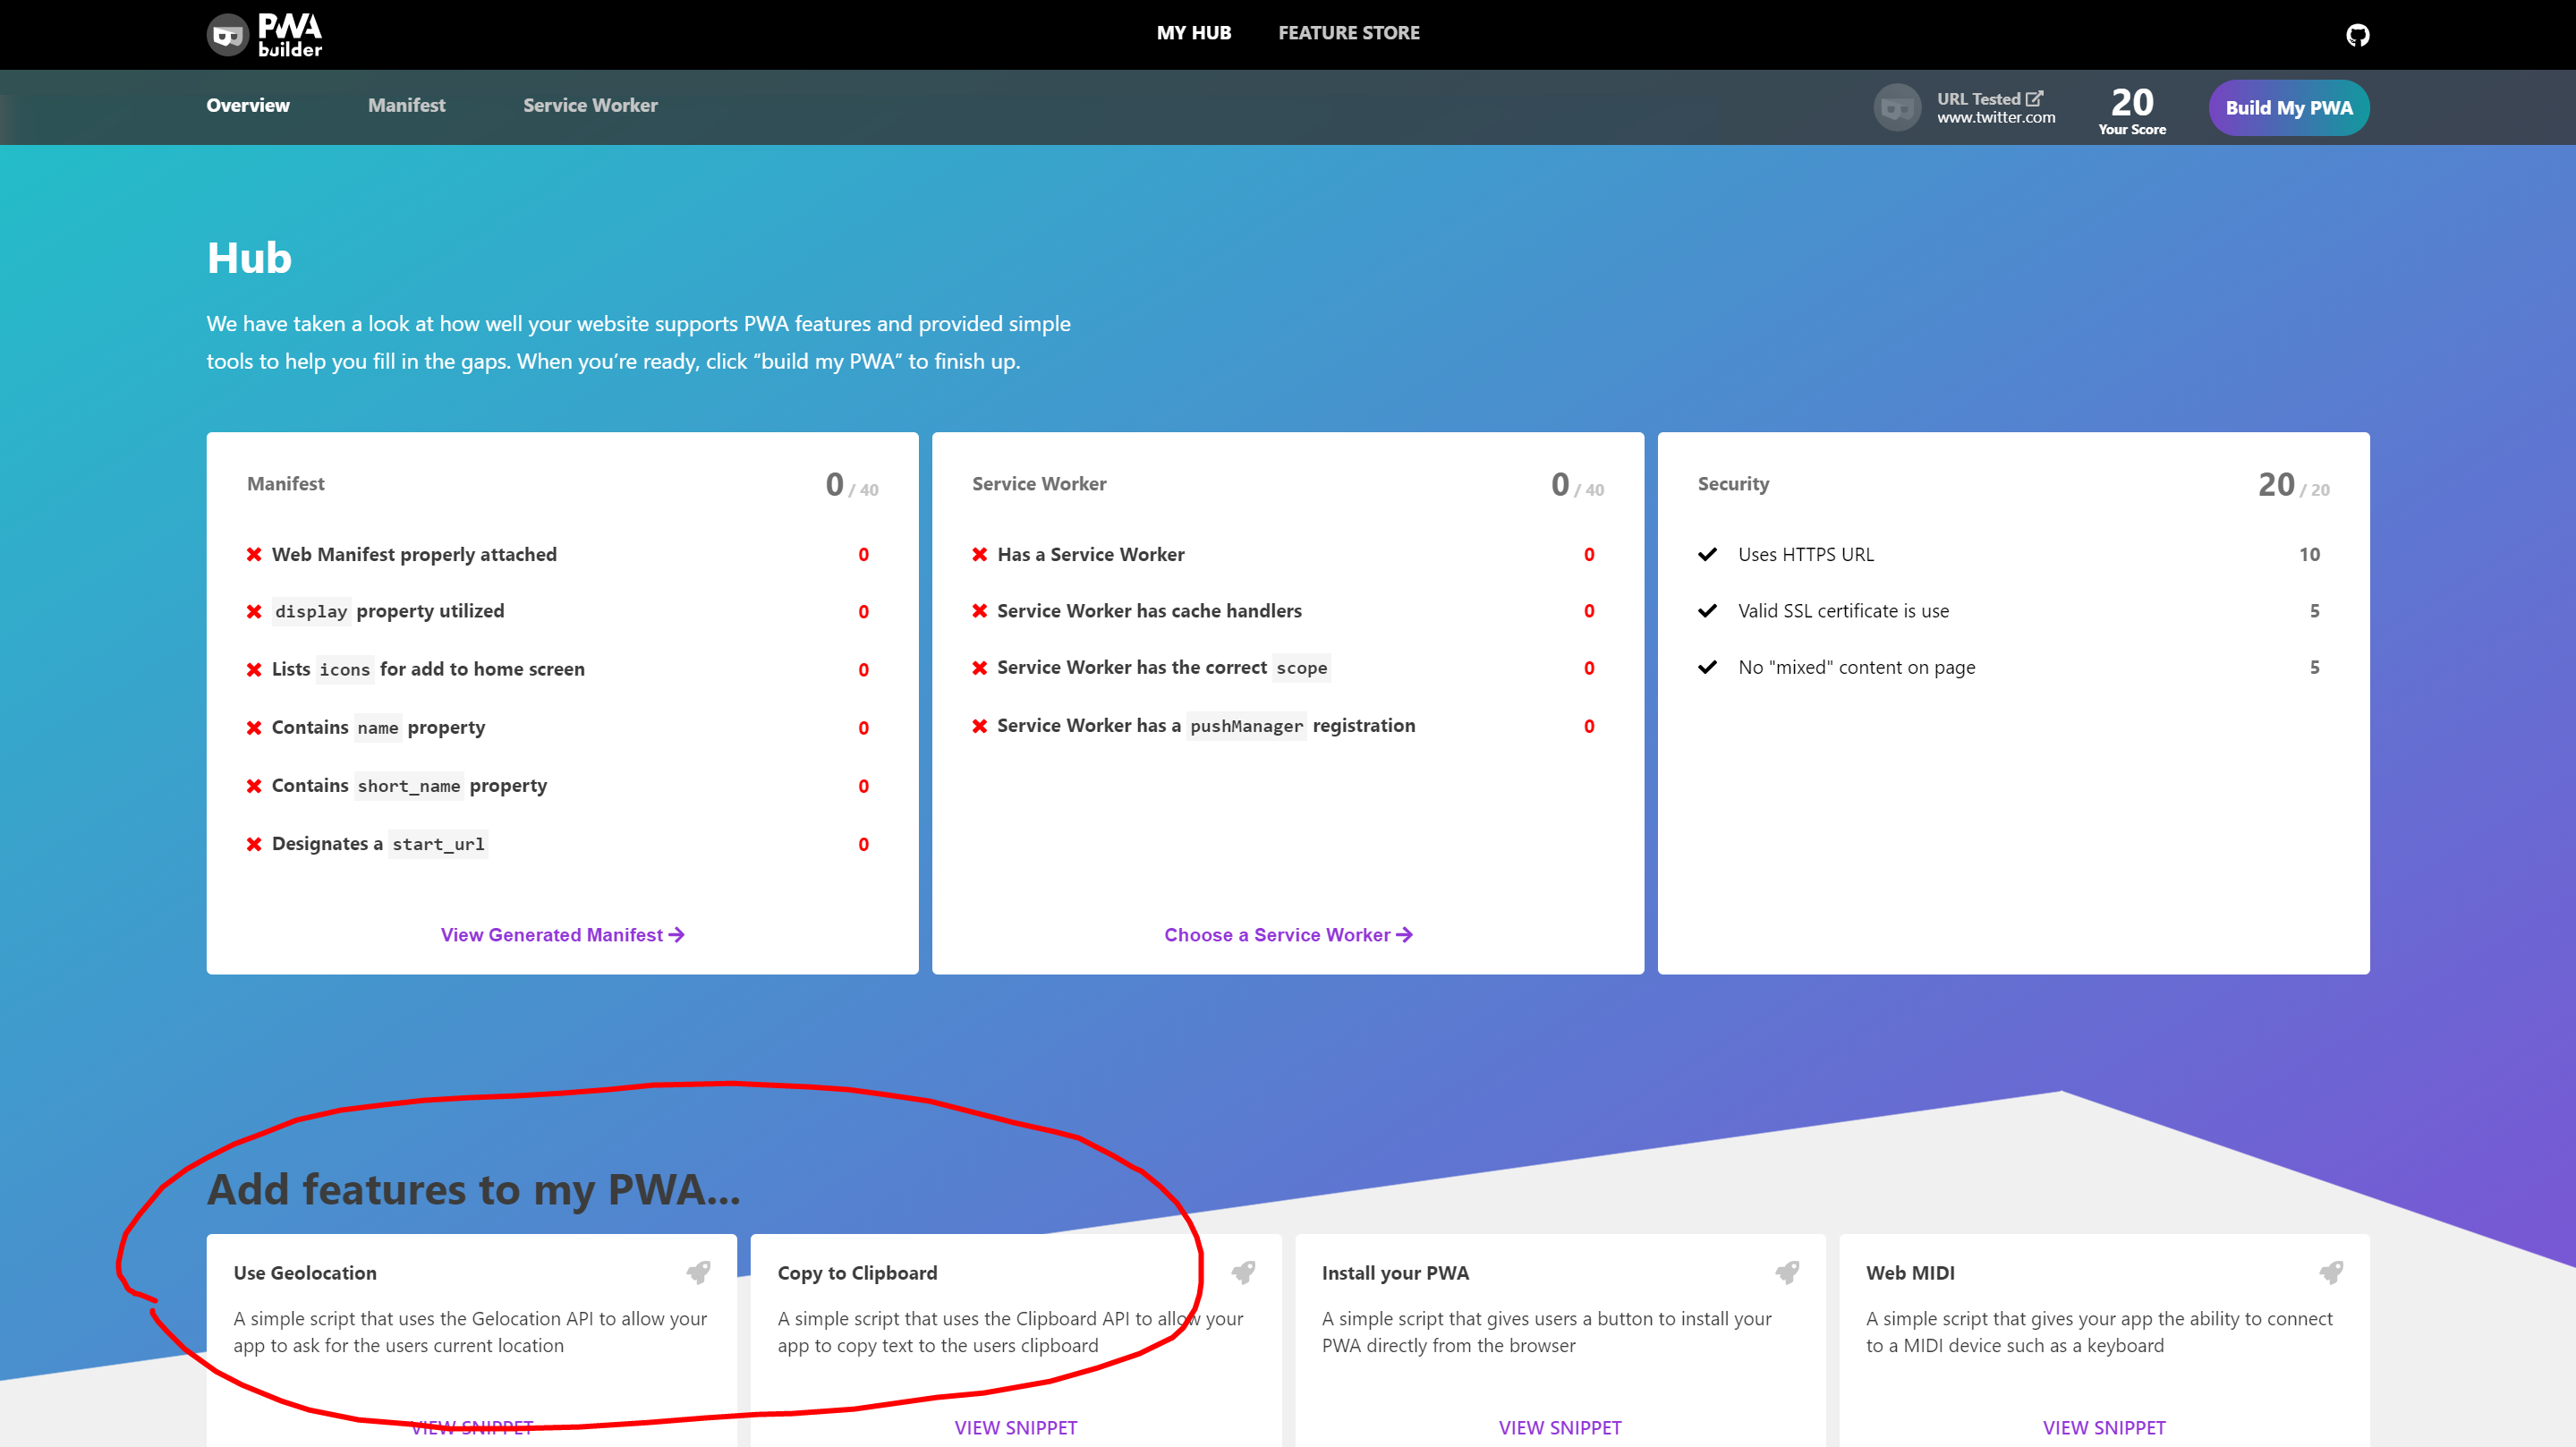Click the tested site avatar icon
This screenshot has width=2576, height=1447.
1897,107
